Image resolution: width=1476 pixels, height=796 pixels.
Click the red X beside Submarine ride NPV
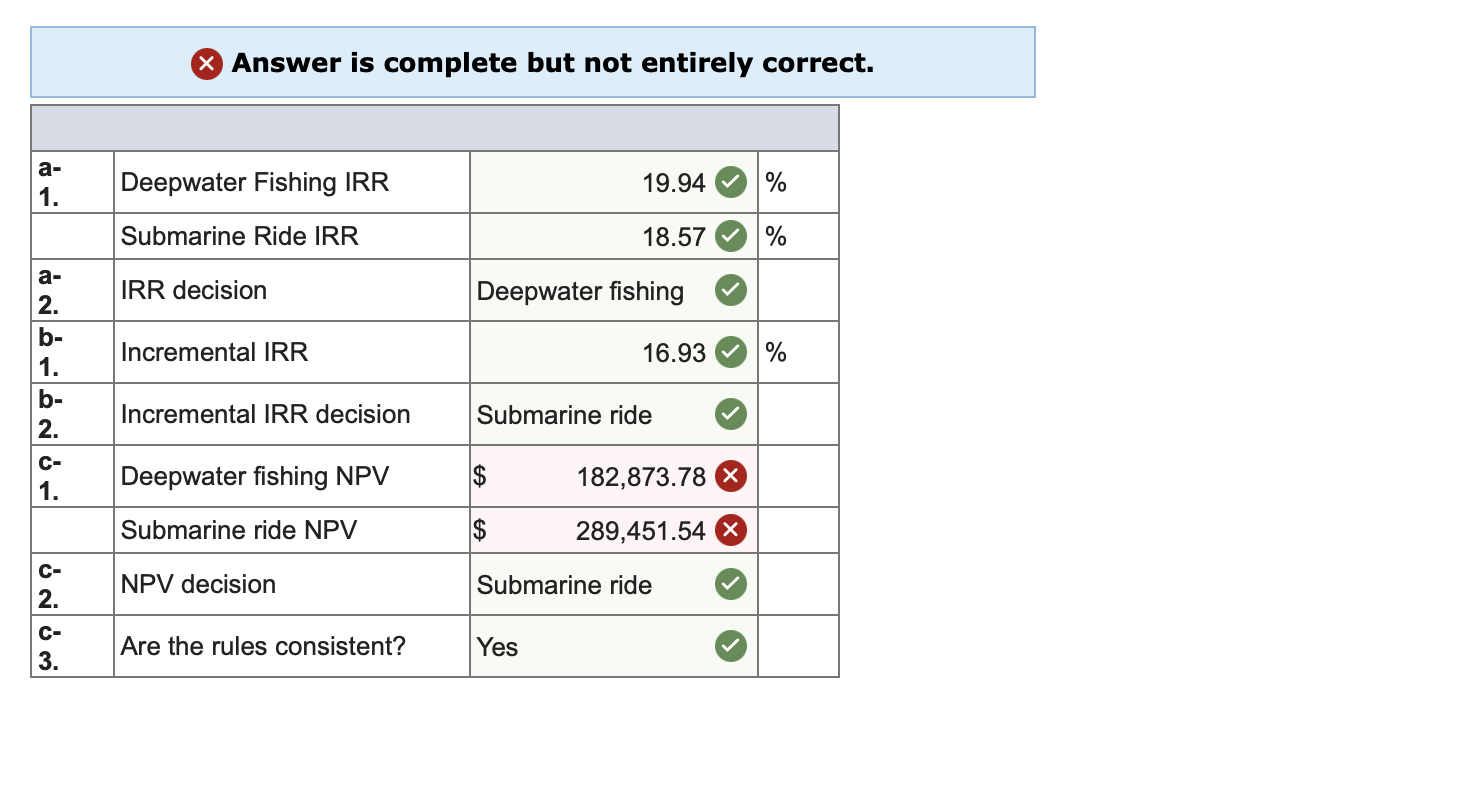point(730,530)
